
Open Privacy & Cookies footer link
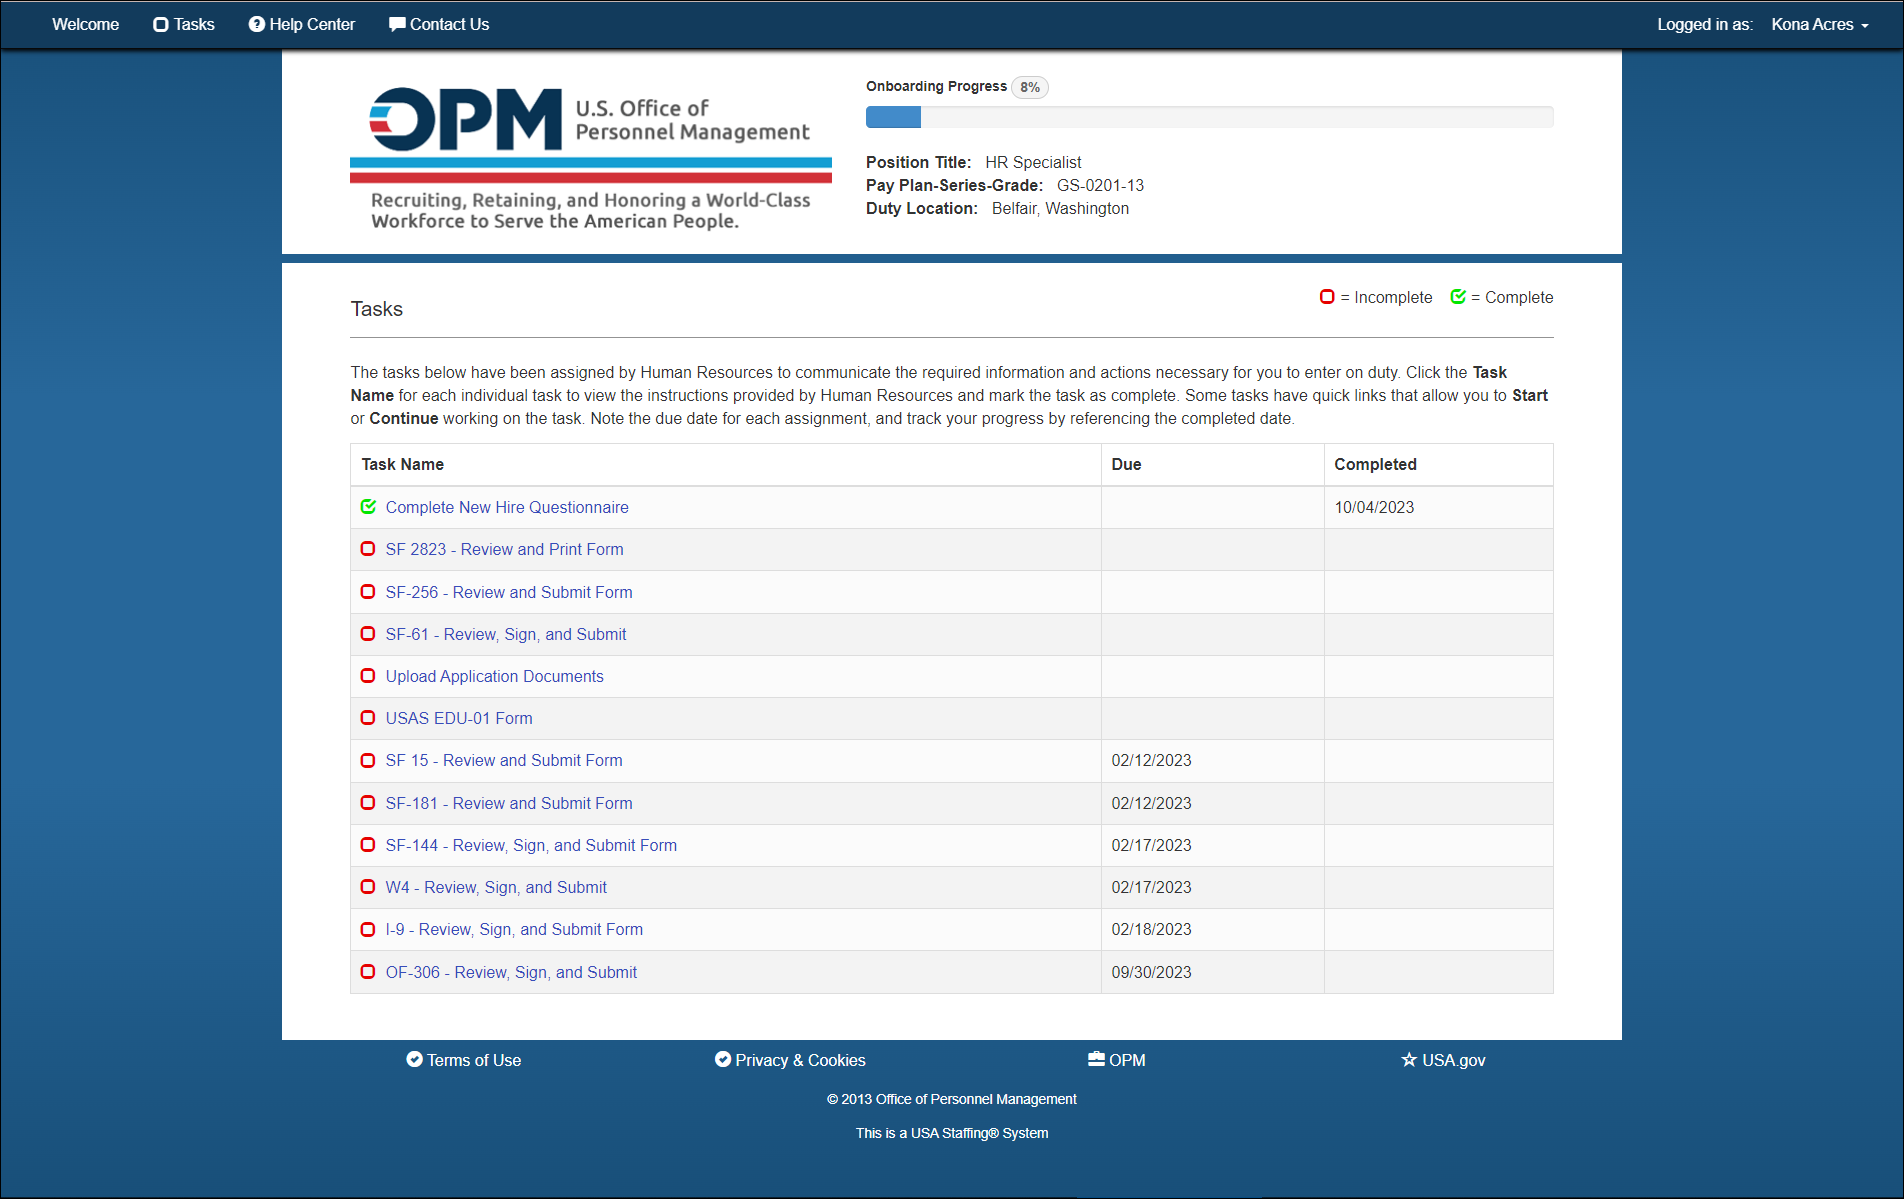[x=790, y=1060]
